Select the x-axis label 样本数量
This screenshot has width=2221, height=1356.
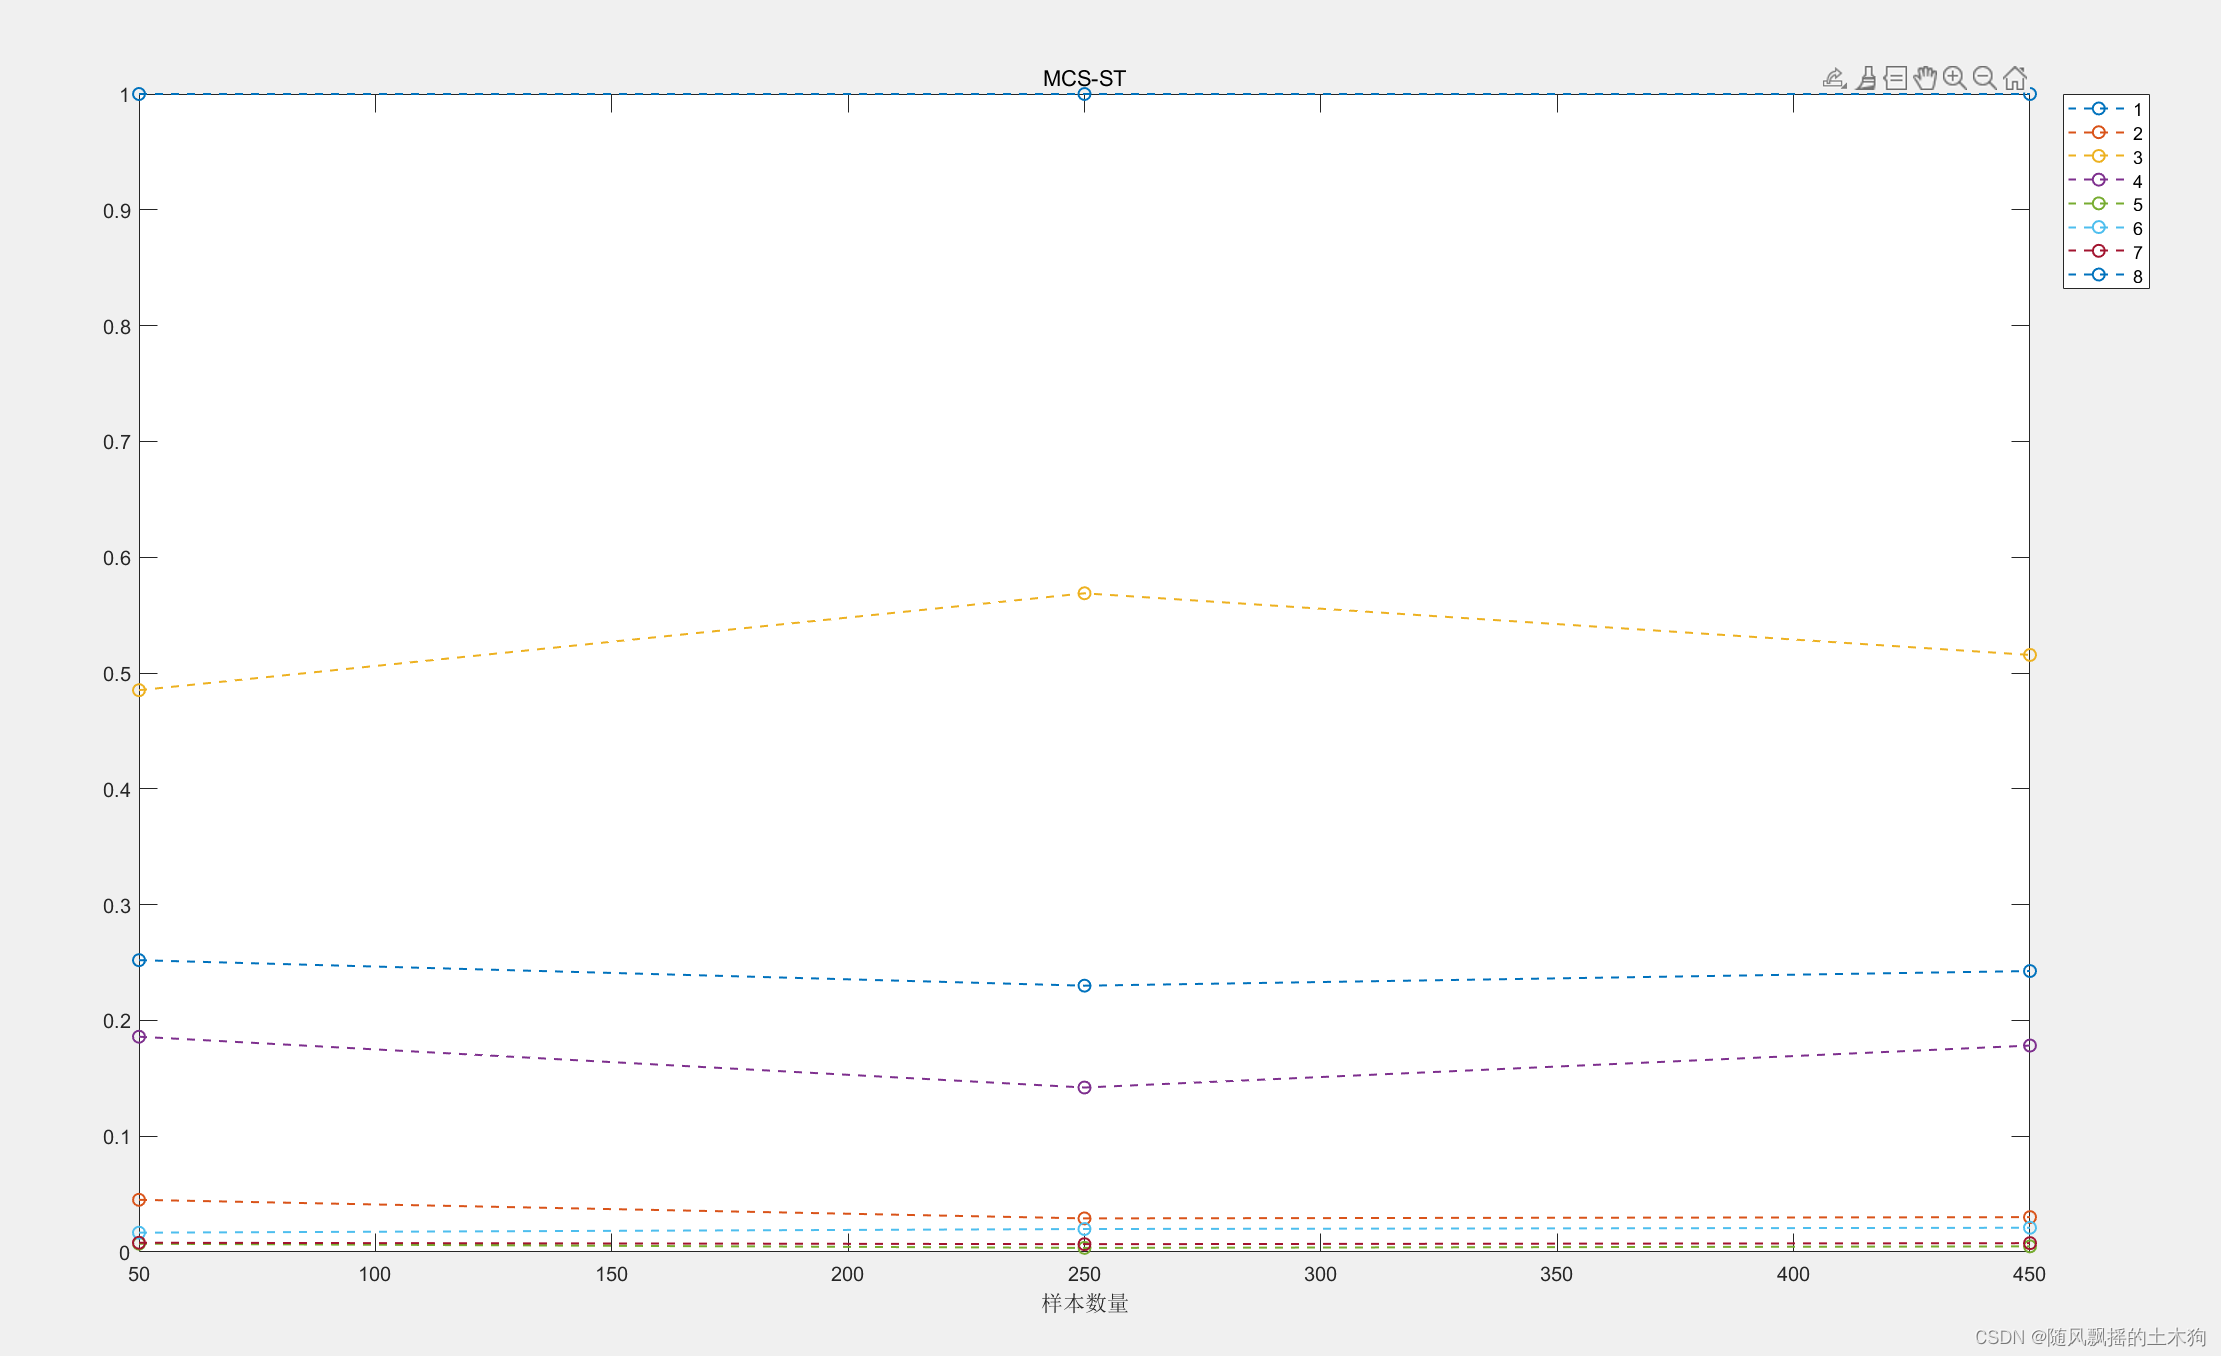click(x=1085, y=1303)
